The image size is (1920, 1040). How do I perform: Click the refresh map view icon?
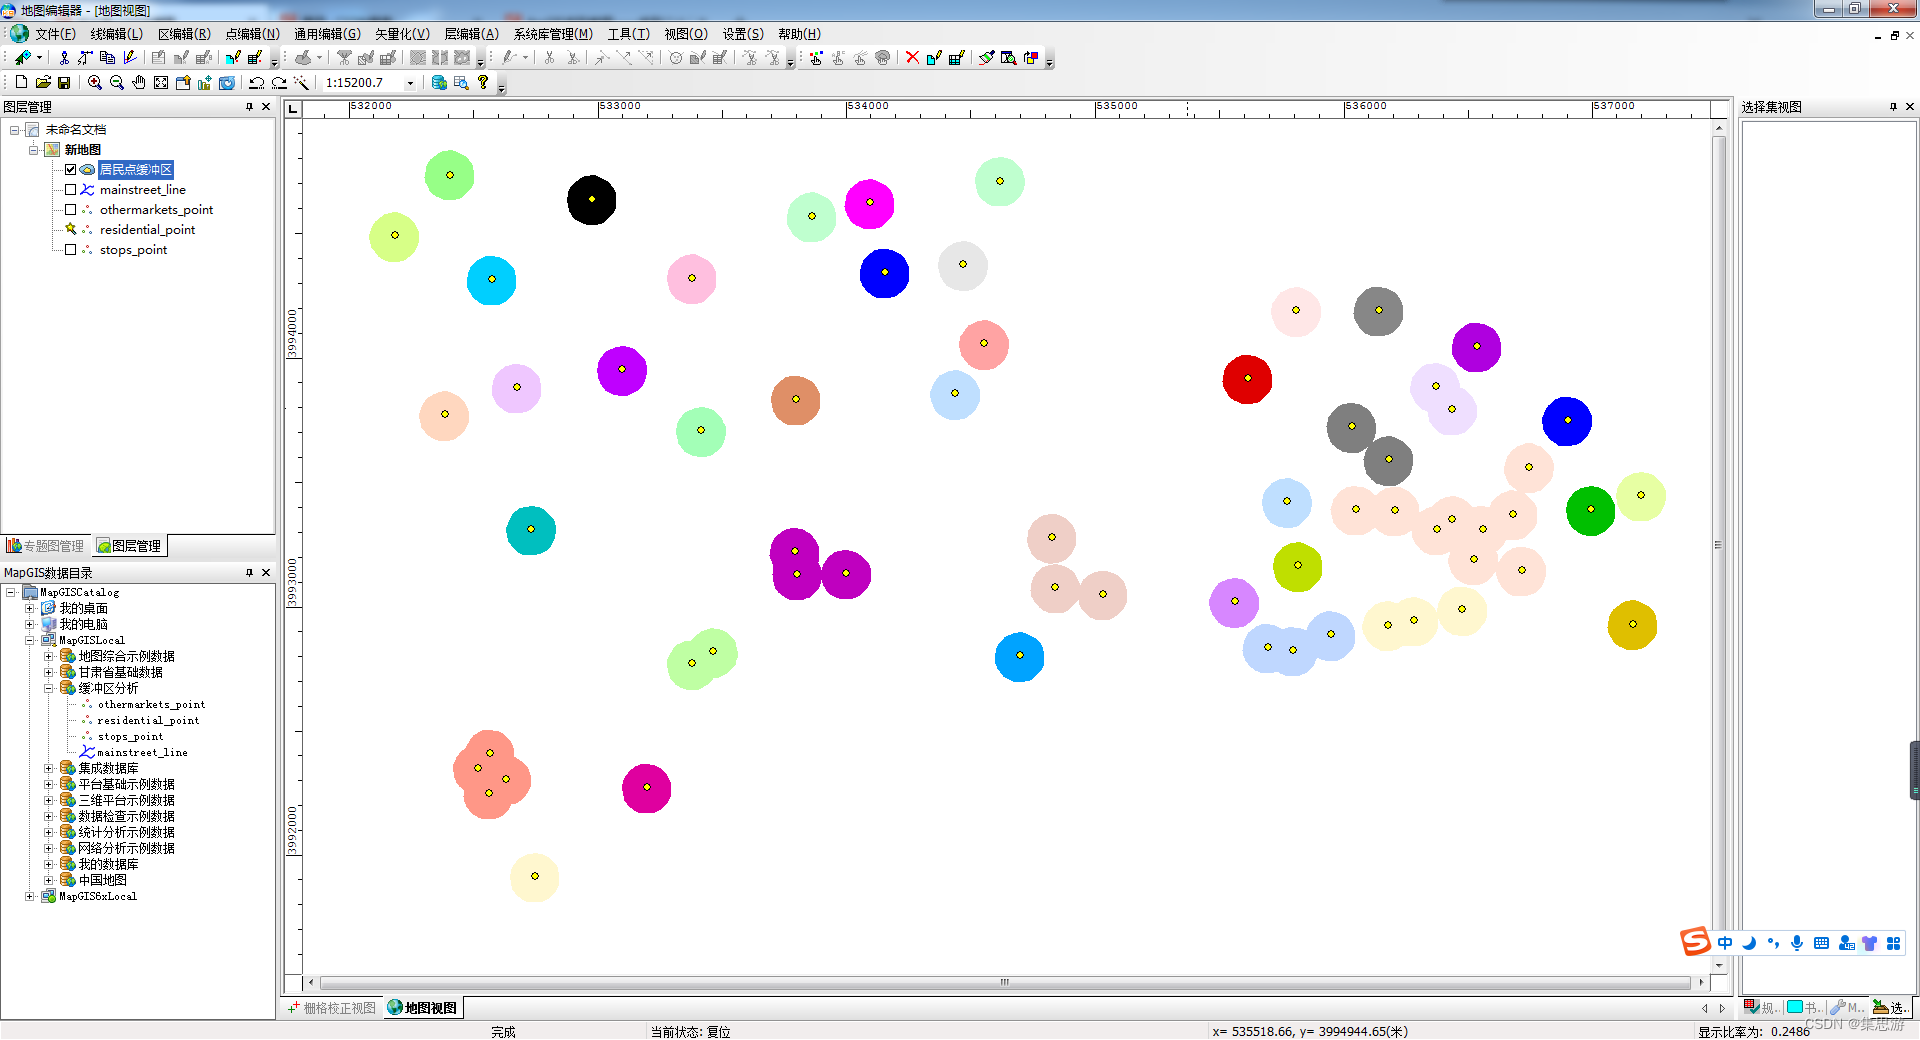[227, 83]
